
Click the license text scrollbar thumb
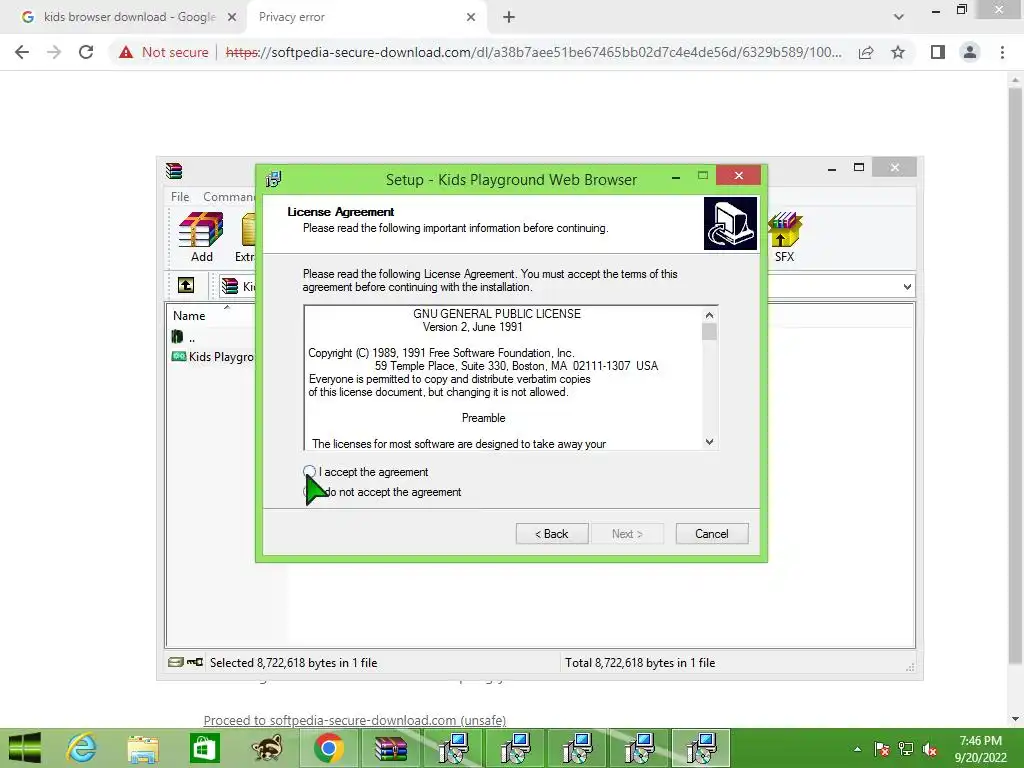pyautogui.click(x=709, y=331)
